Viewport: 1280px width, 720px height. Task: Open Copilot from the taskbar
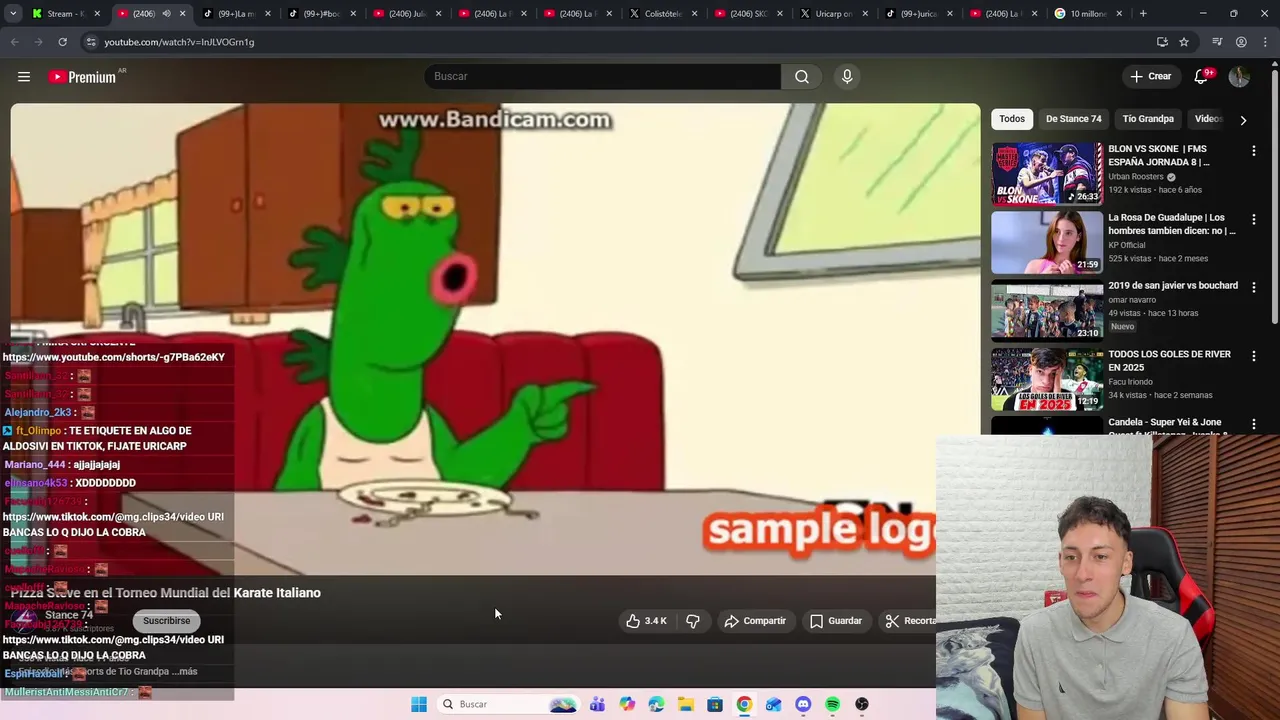click(627, 704)
